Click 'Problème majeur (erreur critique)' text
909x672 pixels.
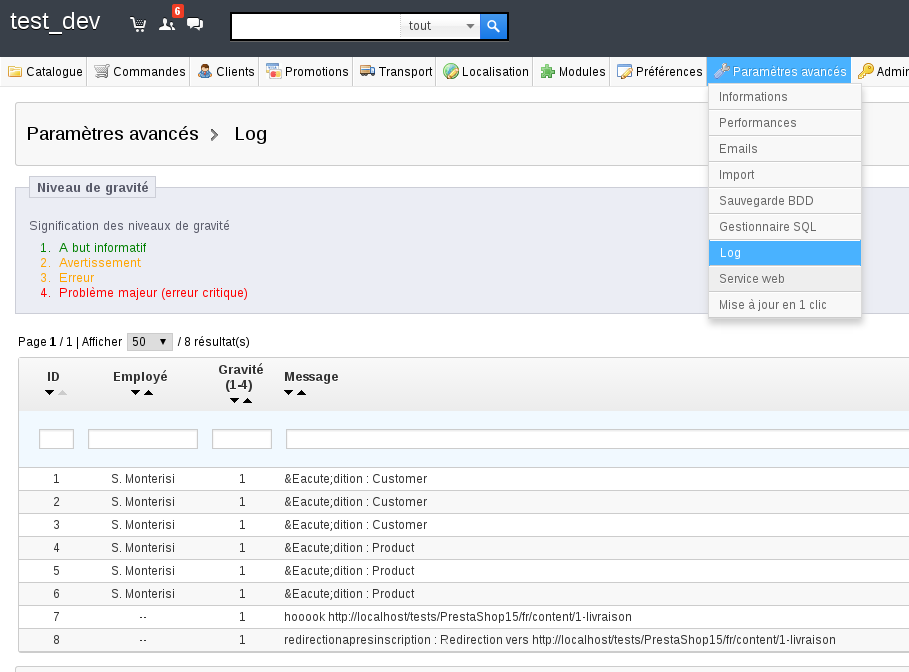[x=154, y=293]
